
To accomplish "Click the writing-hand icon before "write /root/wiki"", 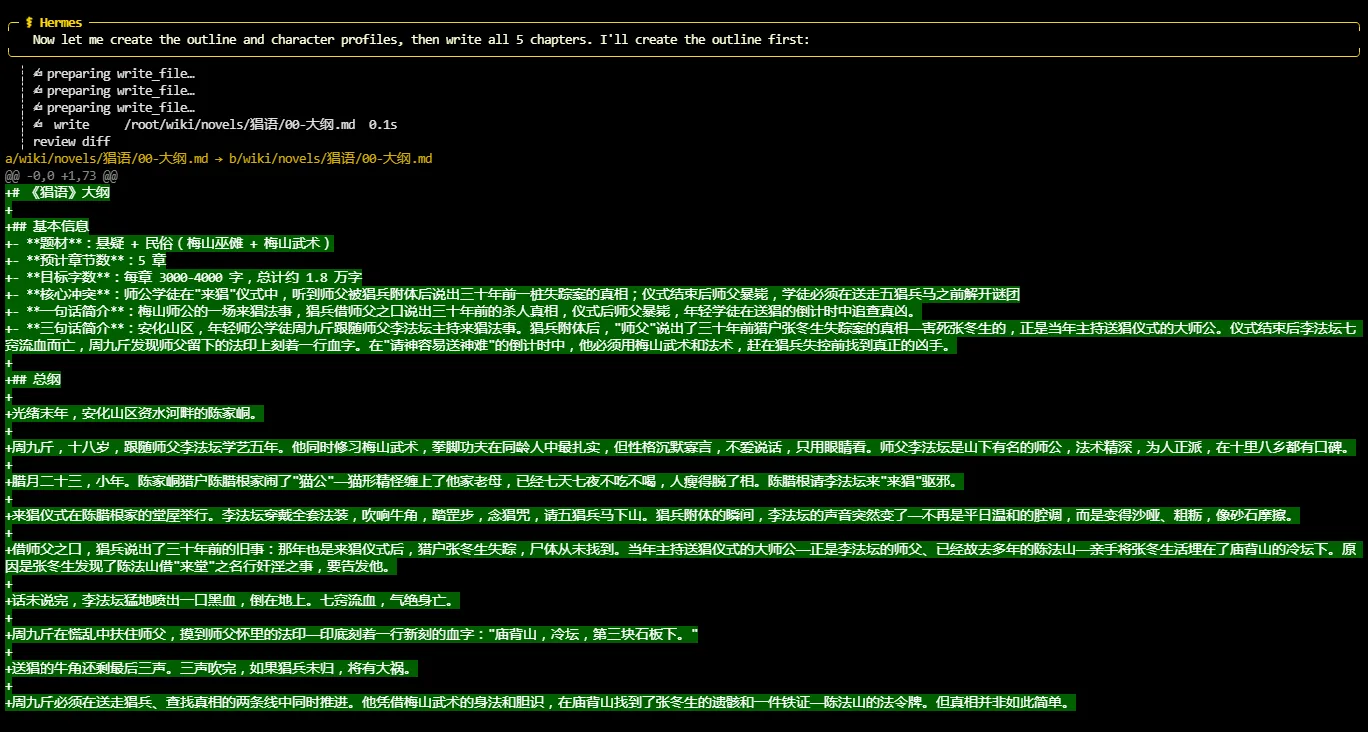I will [38, 124].
